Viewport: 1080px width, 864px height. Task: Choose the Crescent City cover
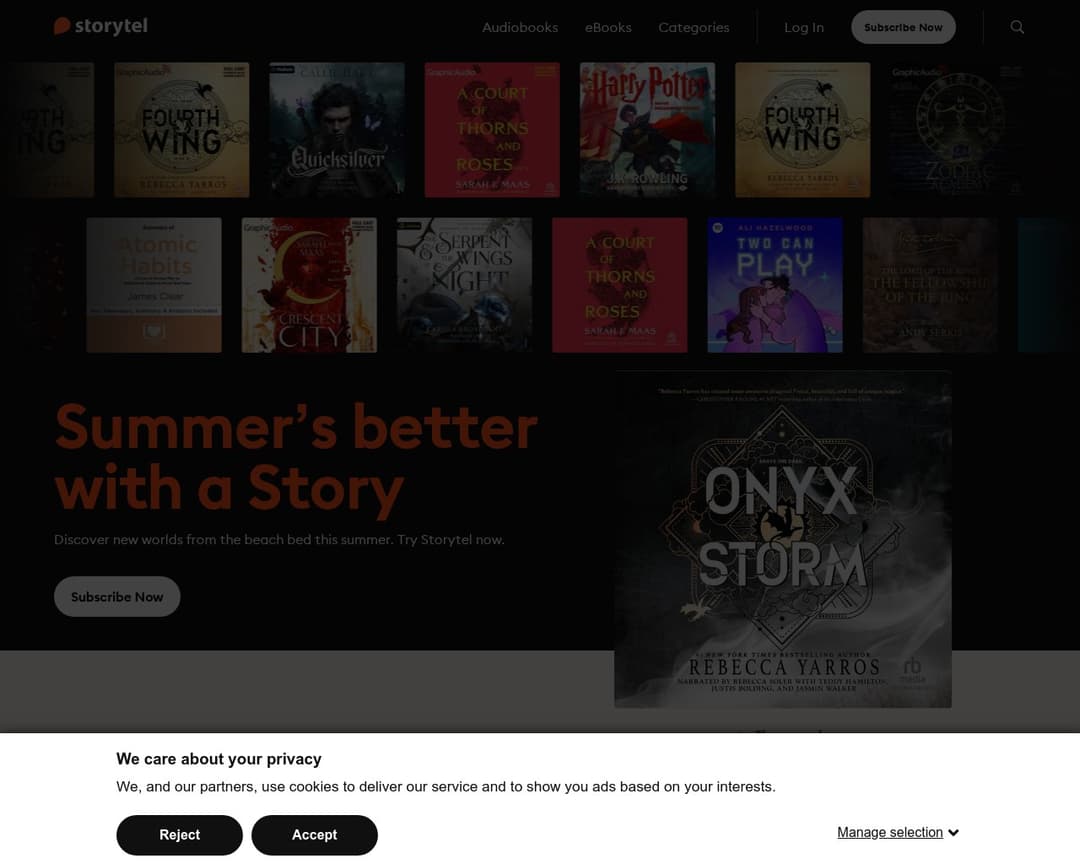[x=309, y=285]
